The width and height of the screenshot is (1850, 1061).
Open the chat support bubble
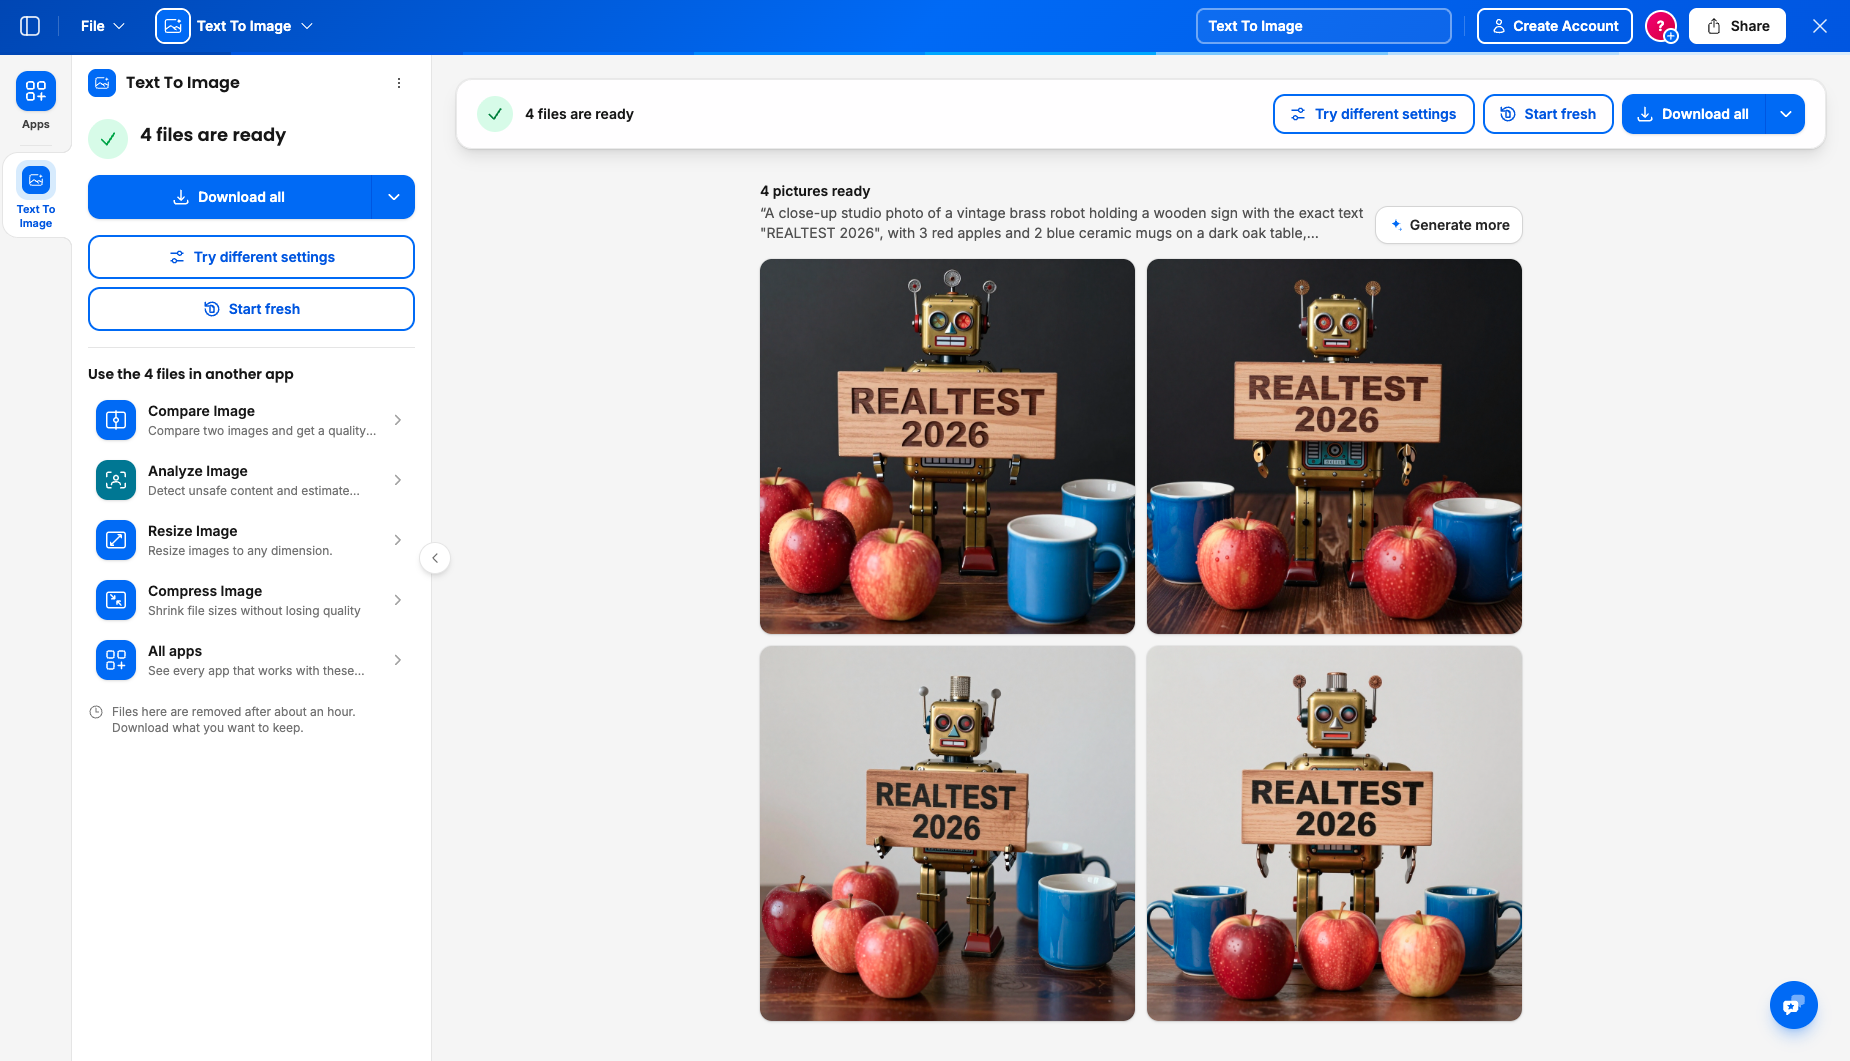point(1793,1005)
